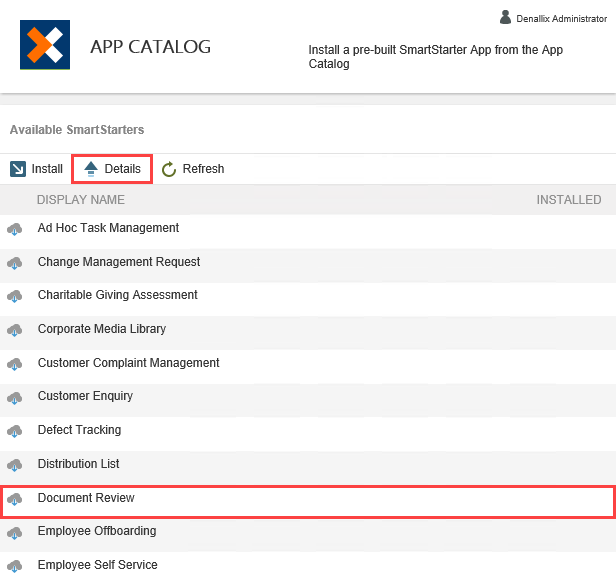The image size is (616, 584).
Task: Click the APP CATALOG title text
Action: (150, 47)
